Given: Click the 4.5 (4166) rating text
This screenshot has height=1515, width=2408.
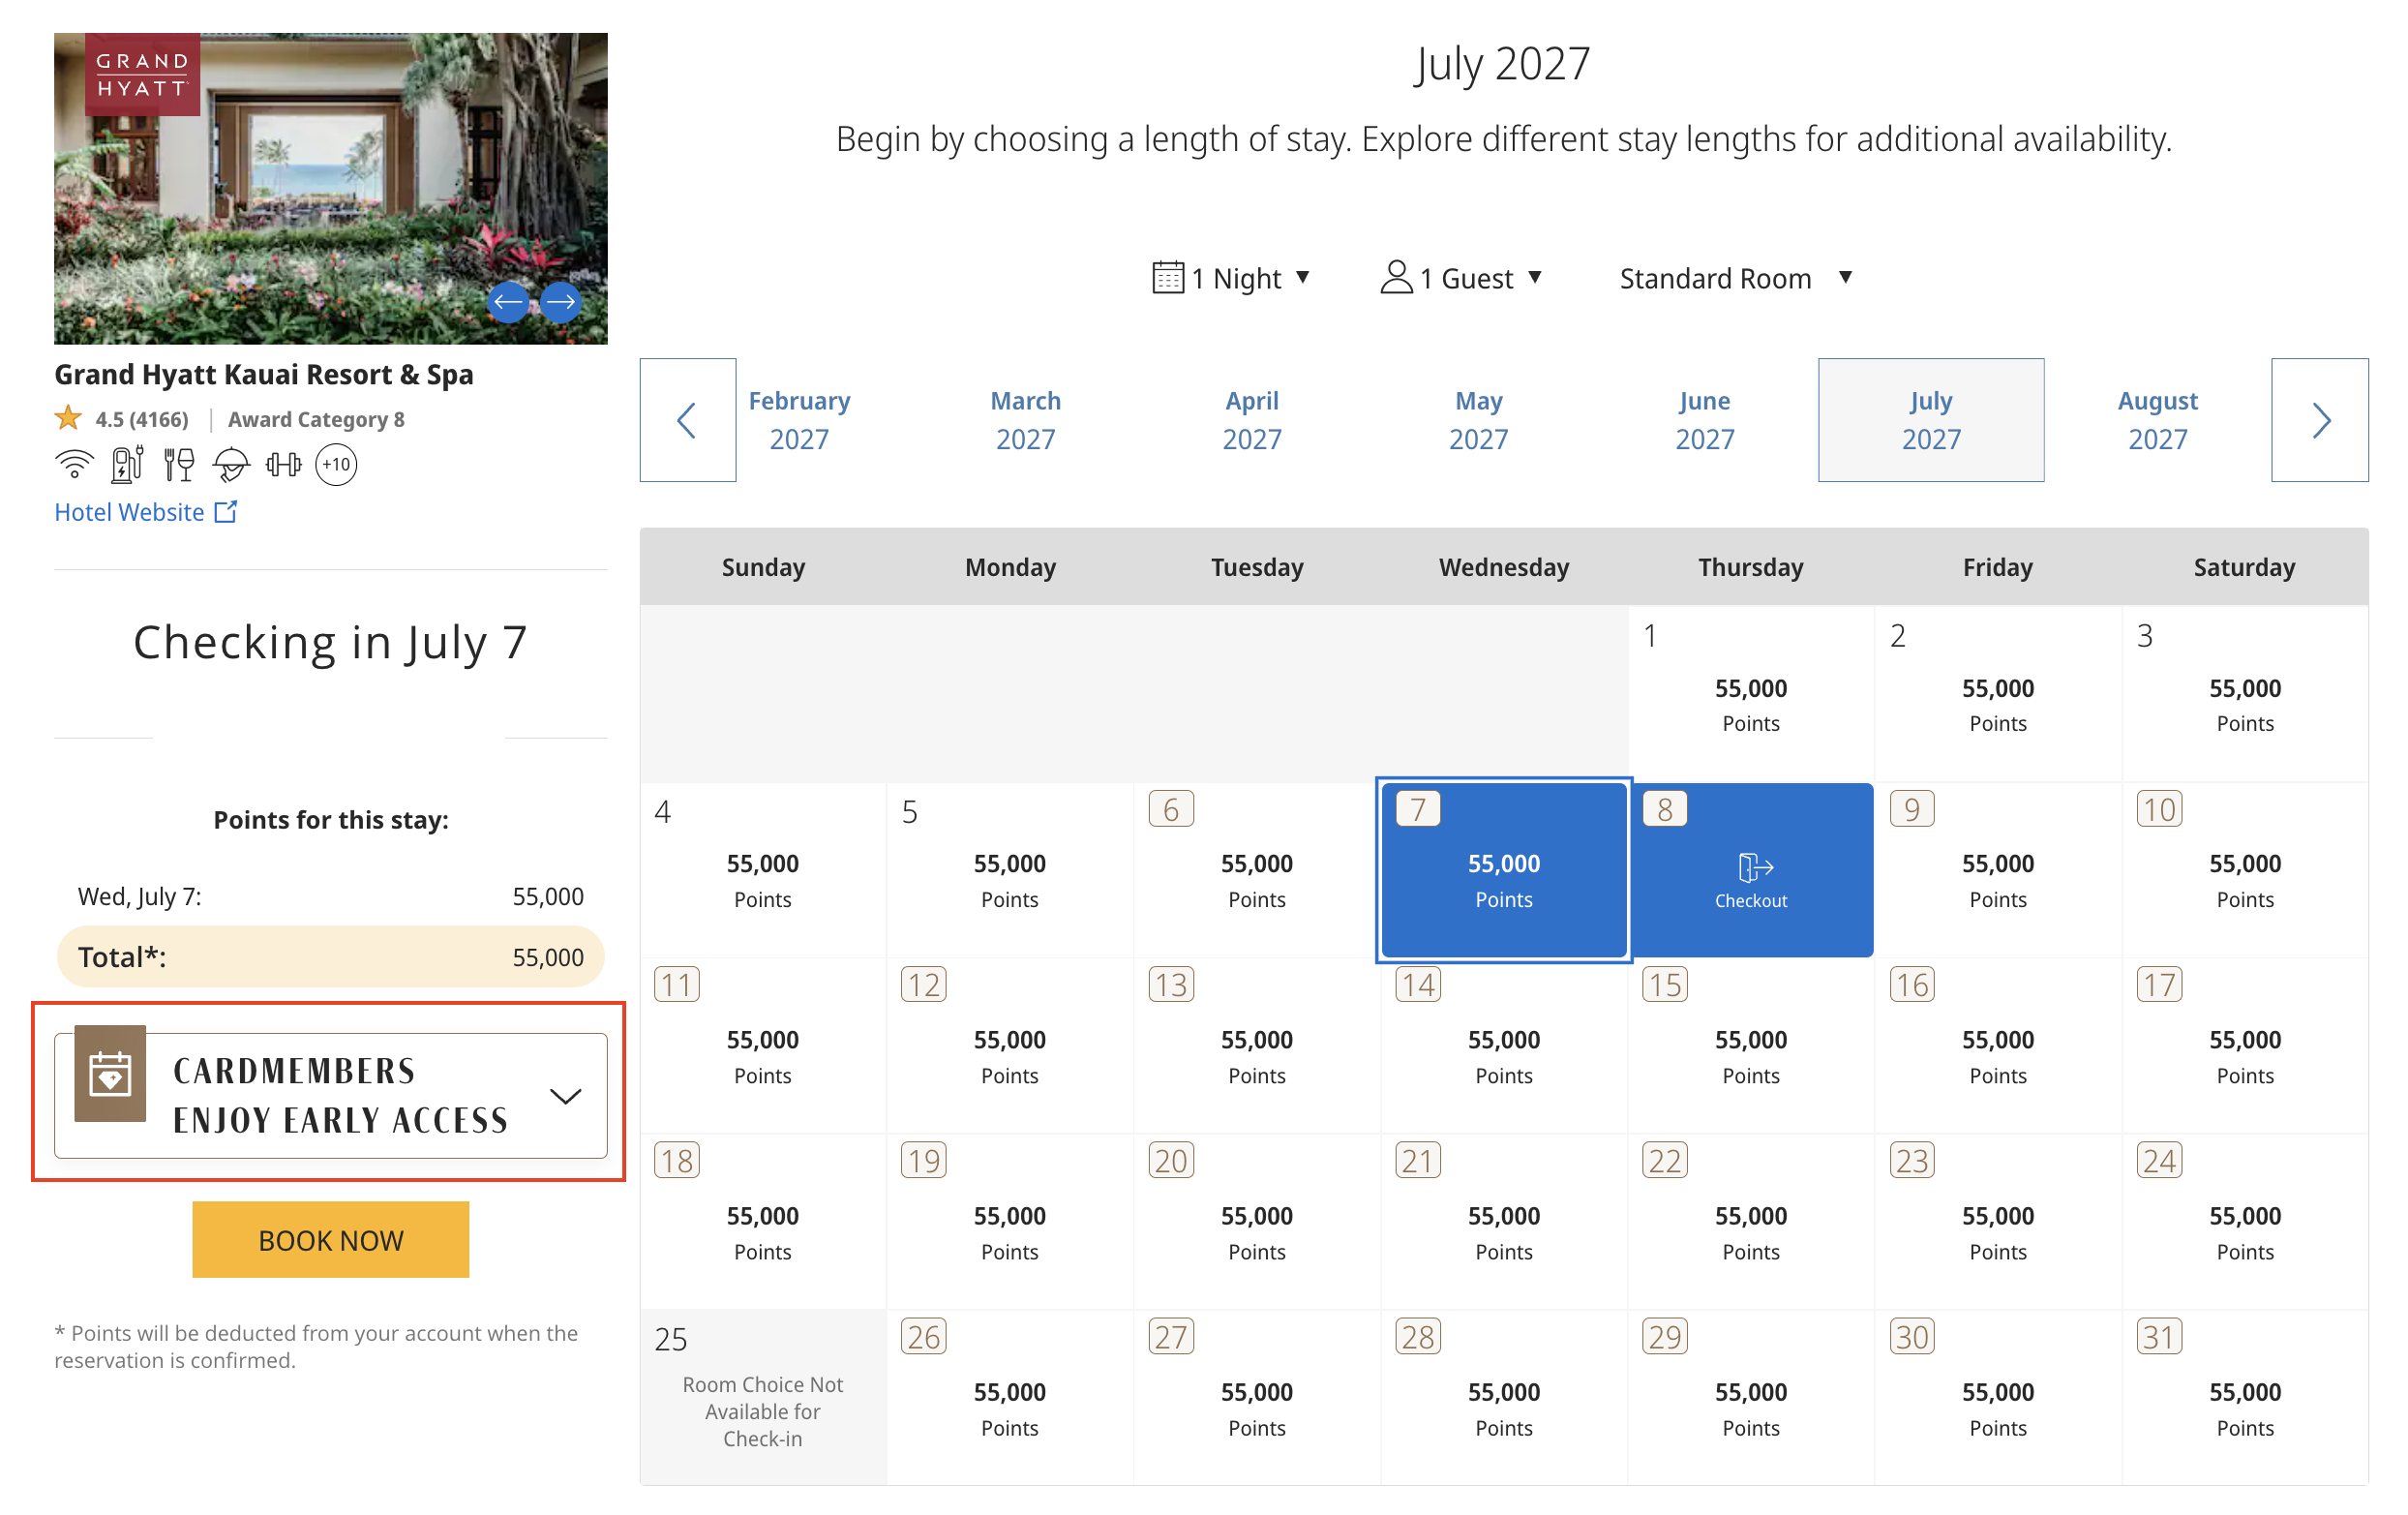Looking at the screenshot, I should tap(142, 419).
